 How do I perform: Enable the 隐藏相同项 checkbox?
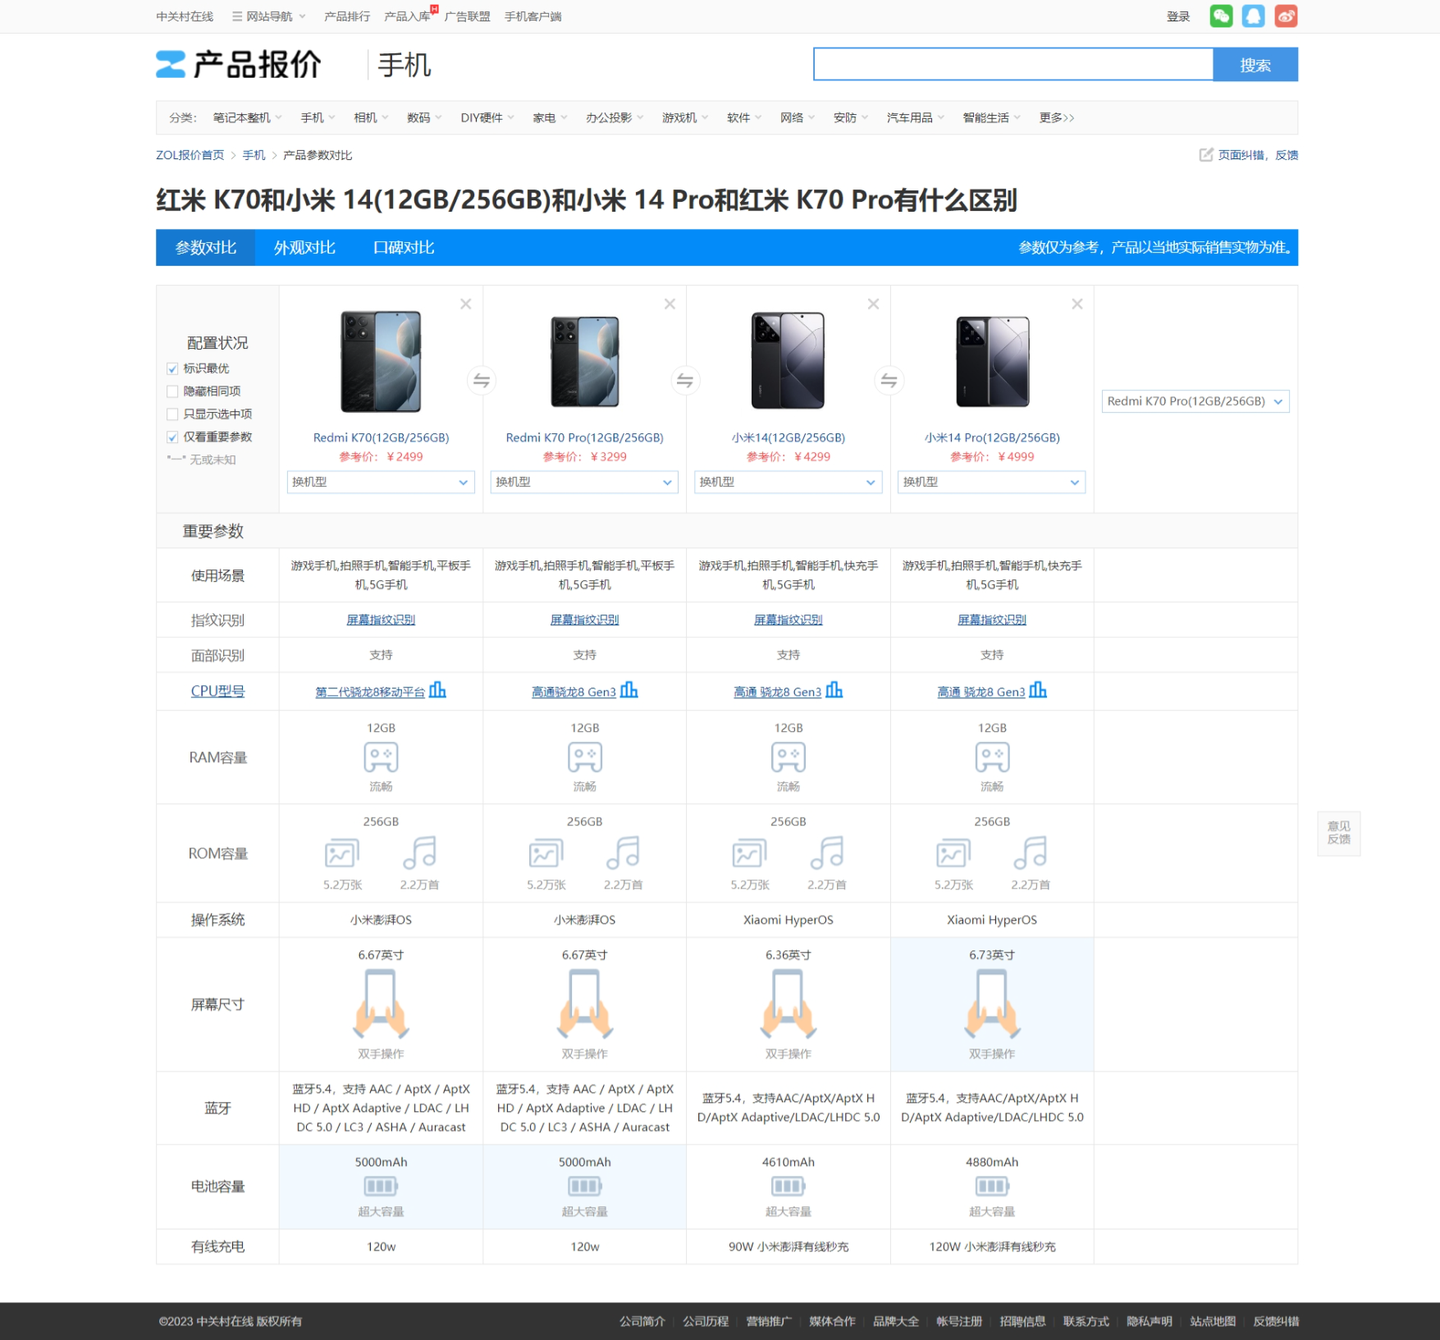tap(172, 391)
